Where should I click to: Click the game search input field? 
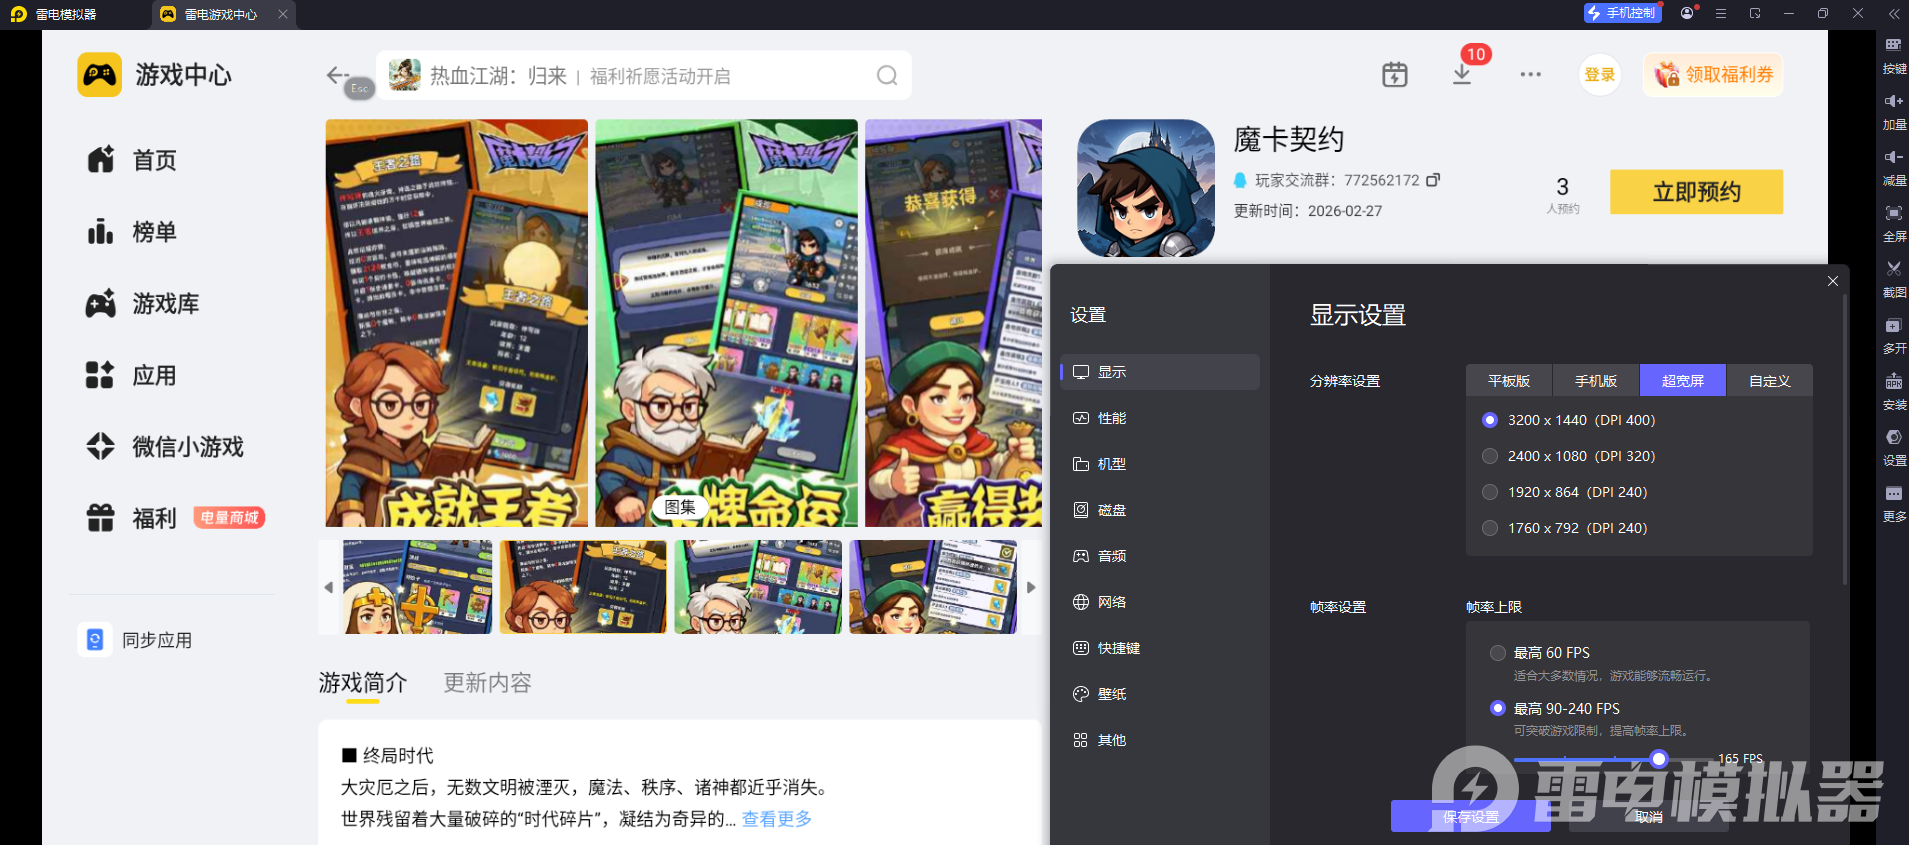[x=644, y=76]
